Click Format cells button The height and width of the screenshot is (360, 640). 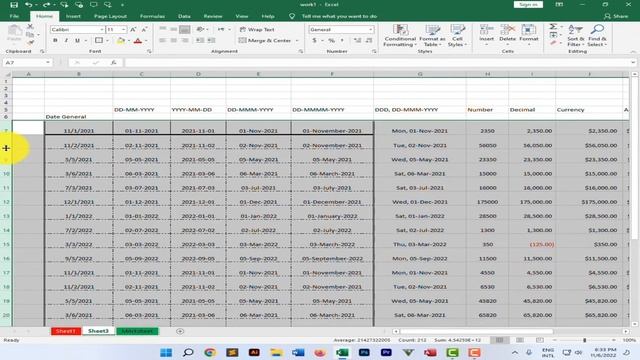pos(529,35)
